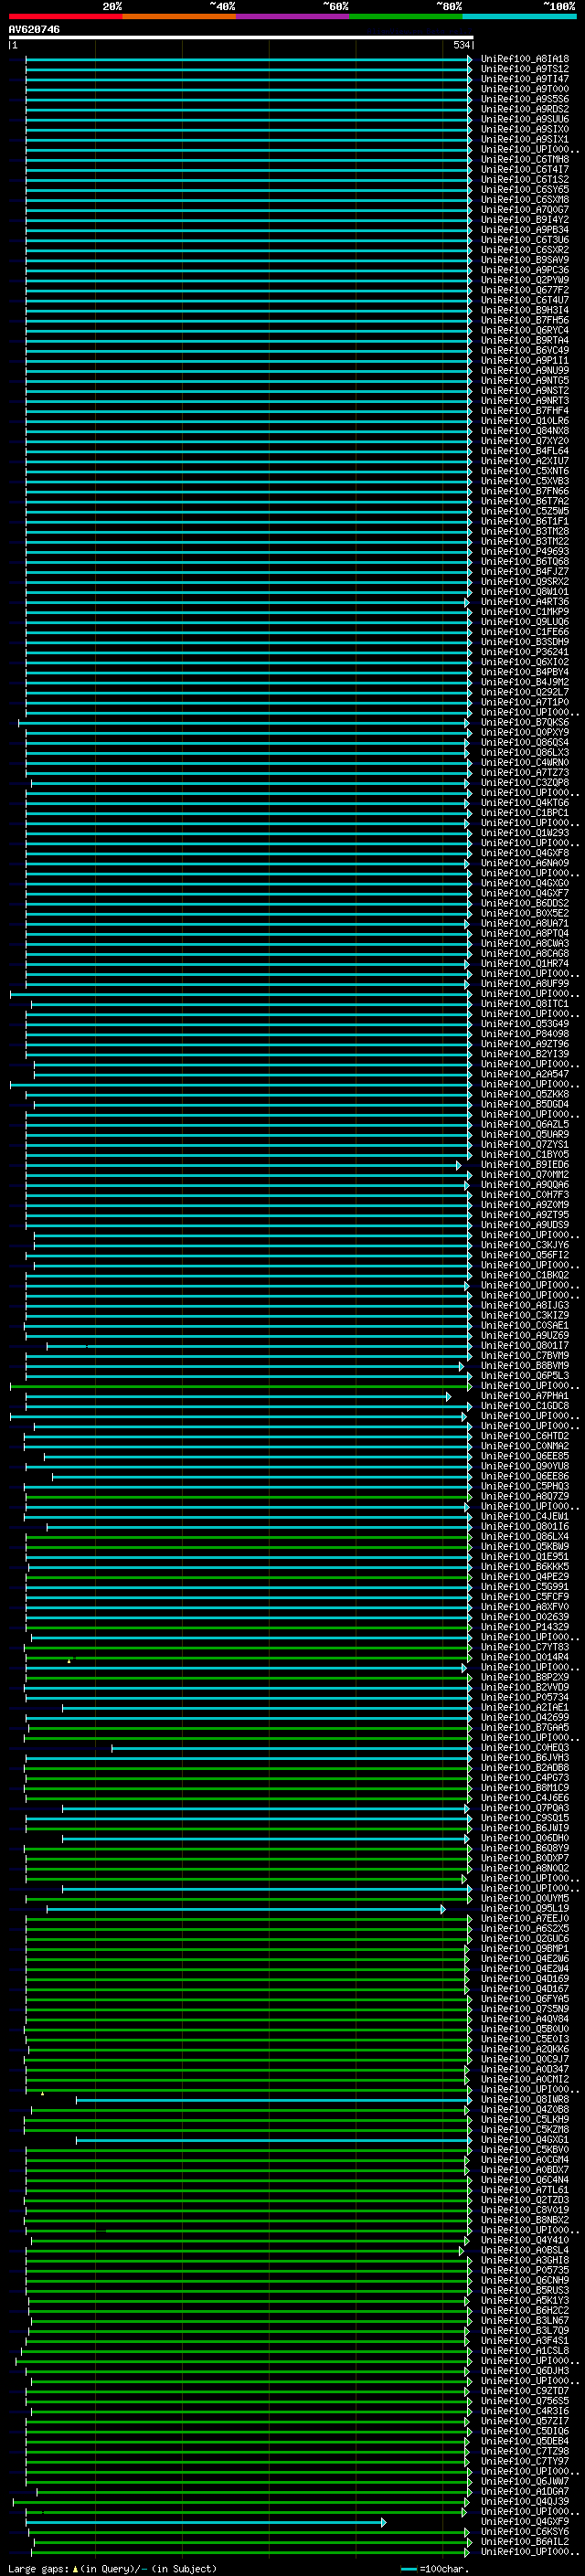Image resolution: width=585 pixels, height=2576 pixels.
Task: Click the cyan ~100% identity legend segment
Action: (x=519, y=16)
